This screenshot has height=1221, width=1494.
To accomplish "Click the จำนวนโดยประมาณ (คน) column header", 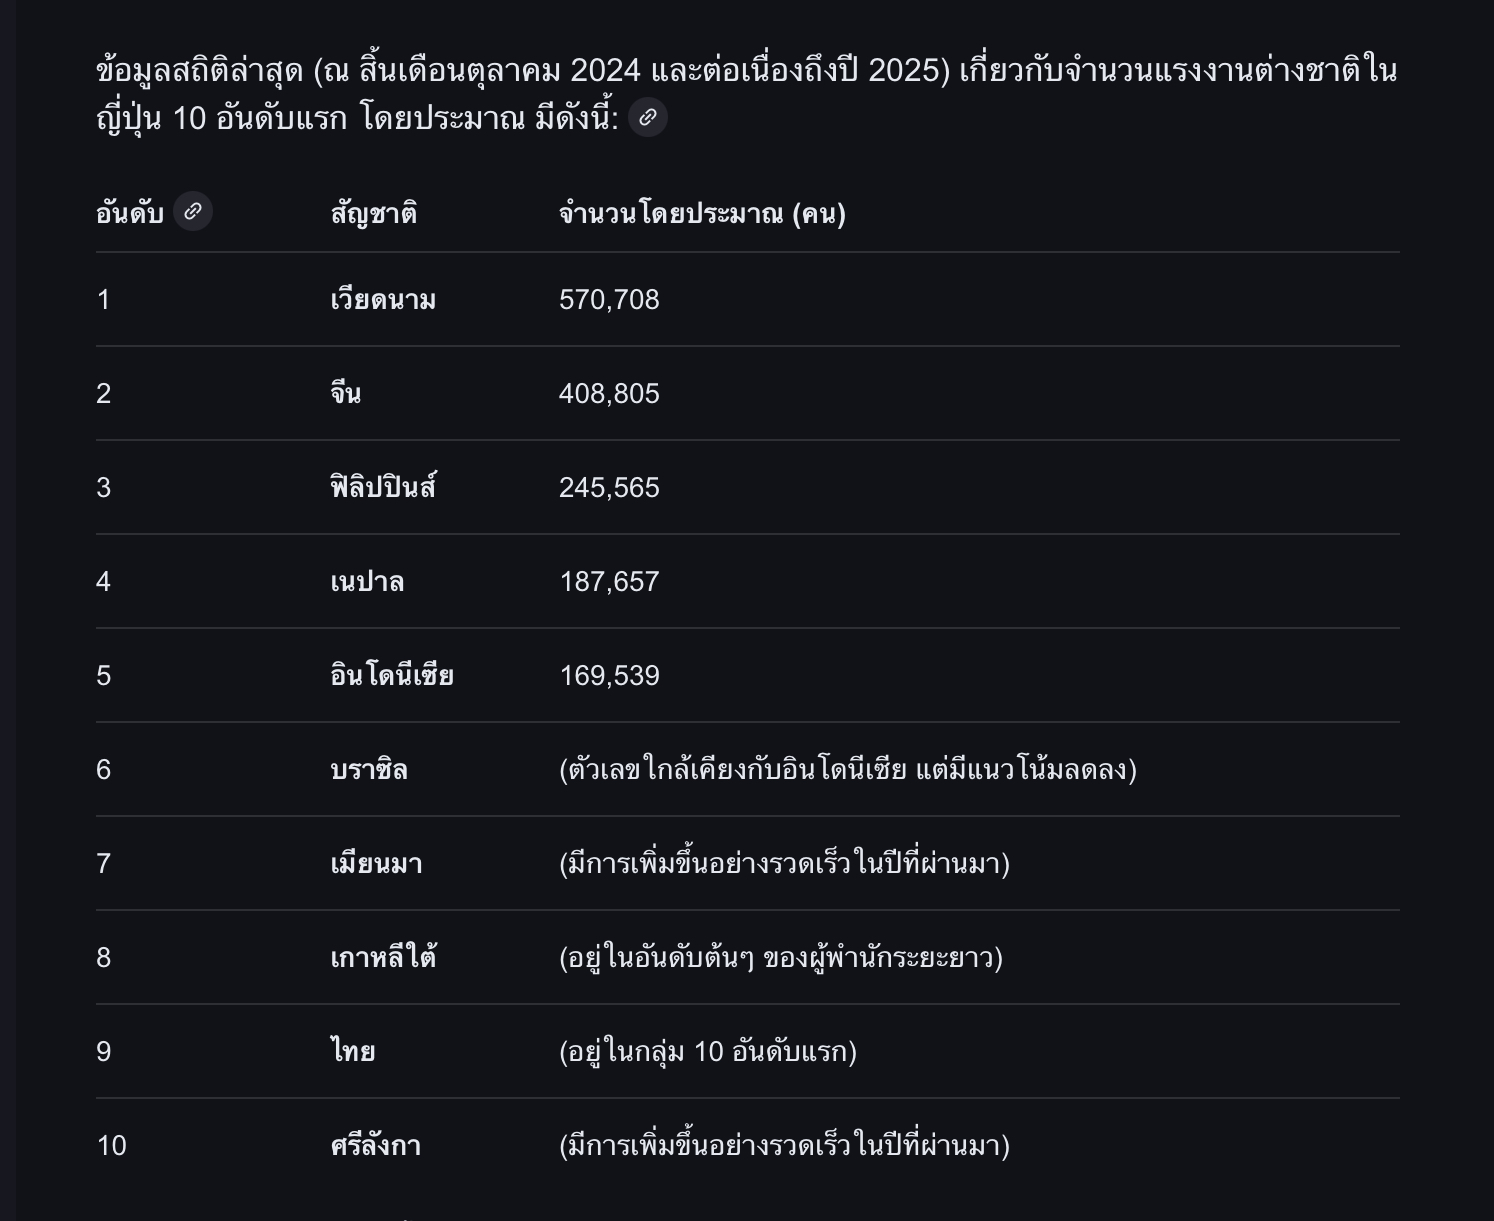I will pos(702,214).
